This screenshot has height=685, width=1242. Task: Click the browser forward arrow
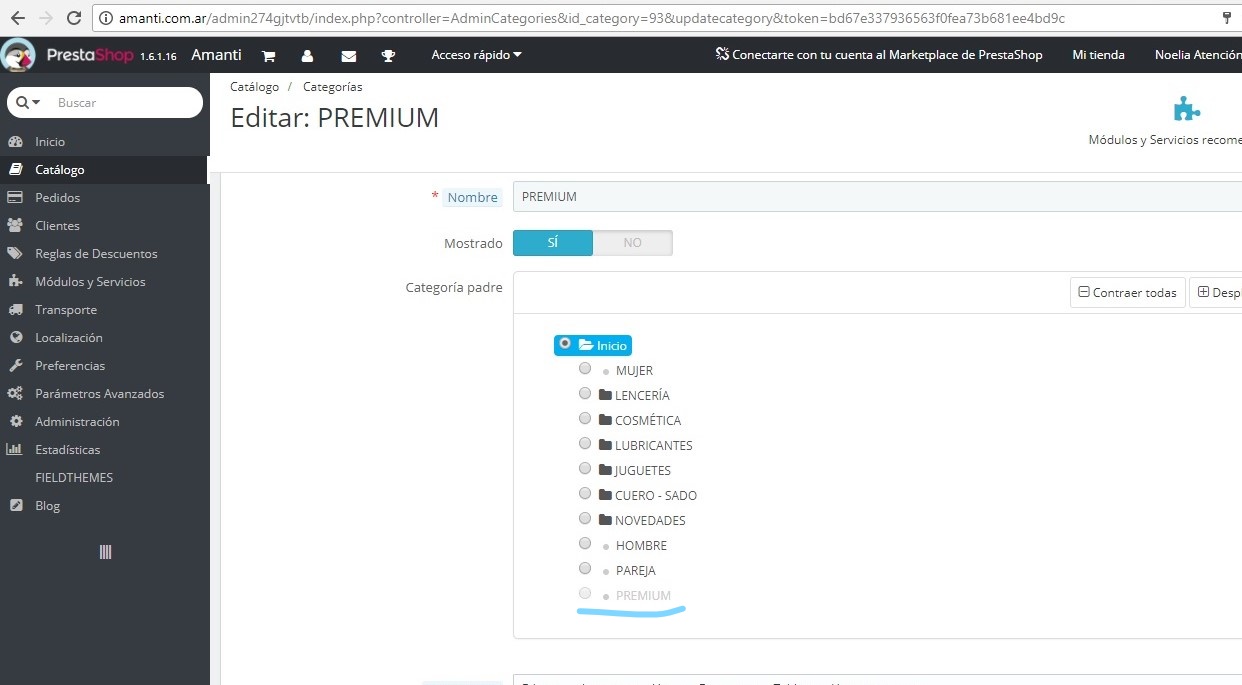click(x=46, y=18)
